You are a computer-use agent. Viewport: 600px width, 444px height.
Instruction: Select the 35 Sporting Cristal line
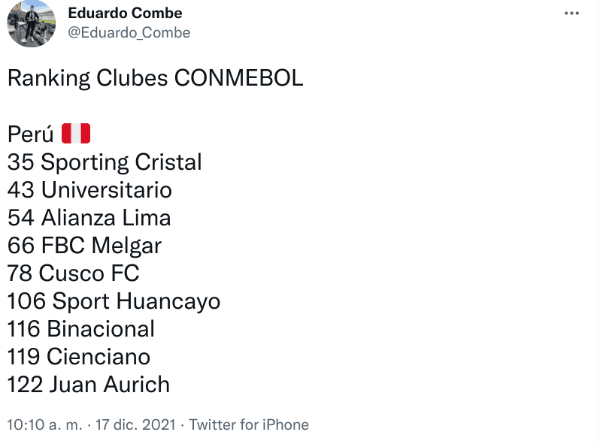[x=104, y=162]
